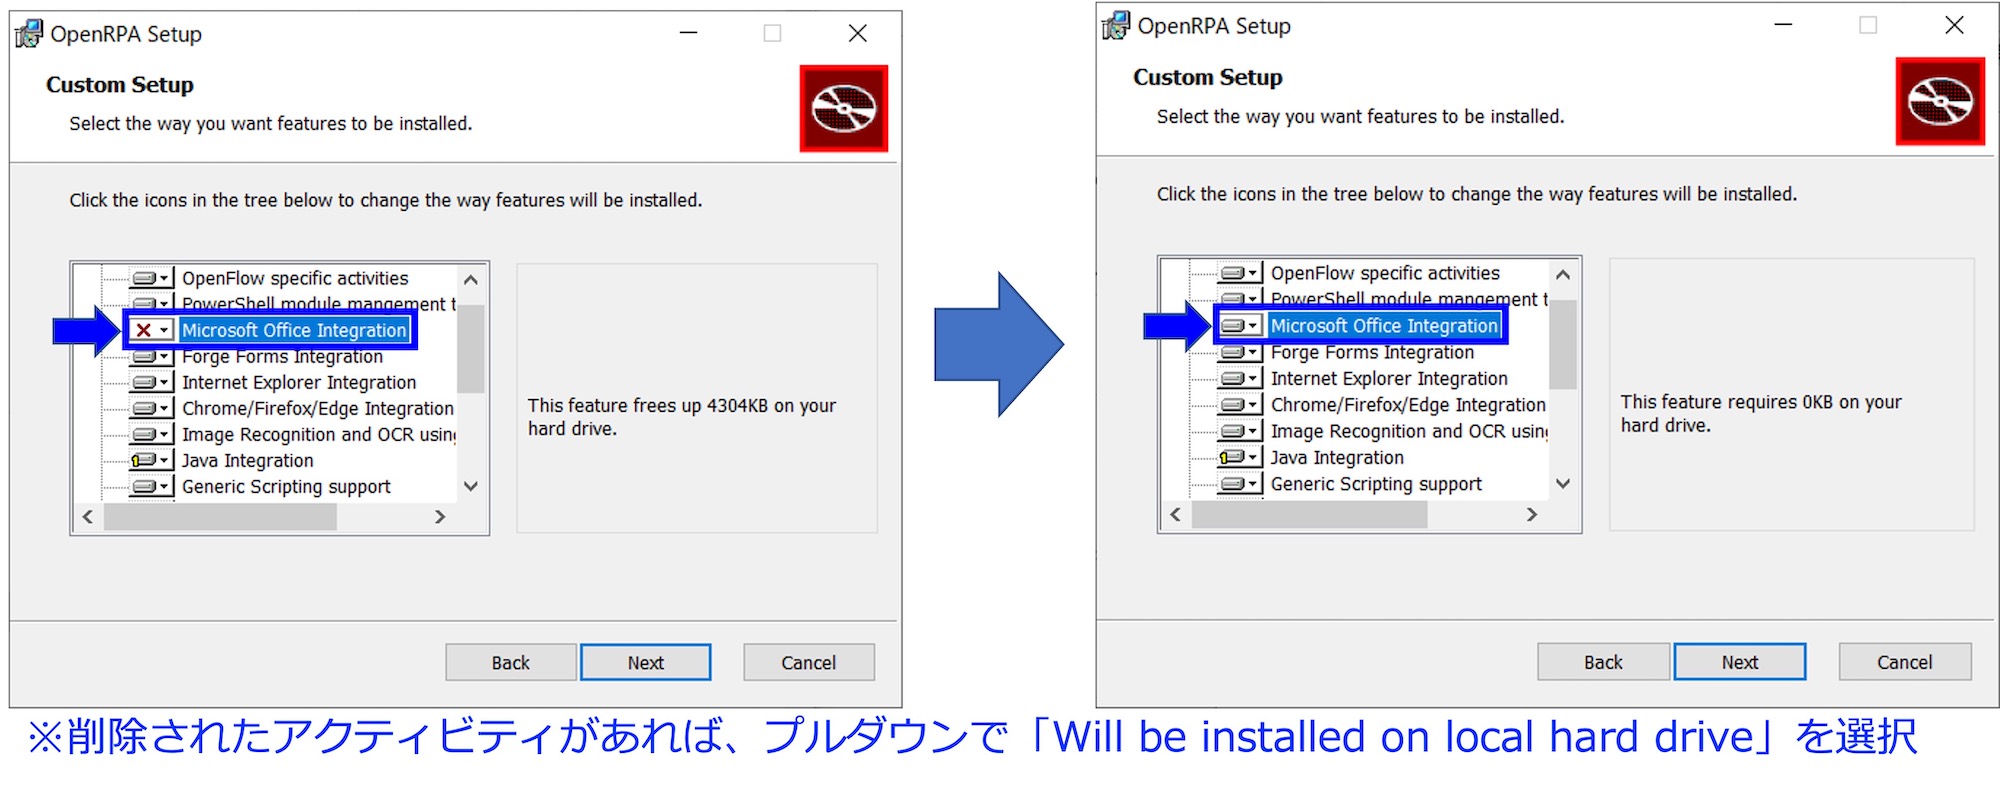2000x791 pixels.
Task: Click horizontal scrollbar thumb in right feature tree
Action: pos(1310,514)
